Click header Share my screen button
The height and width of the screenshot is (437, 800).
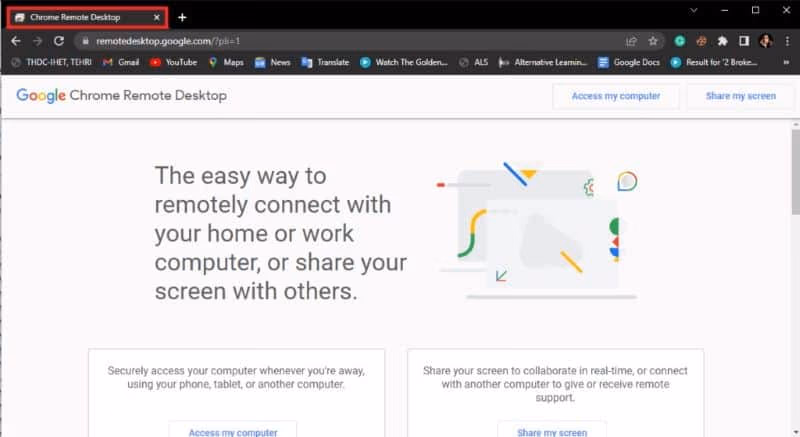741,96
